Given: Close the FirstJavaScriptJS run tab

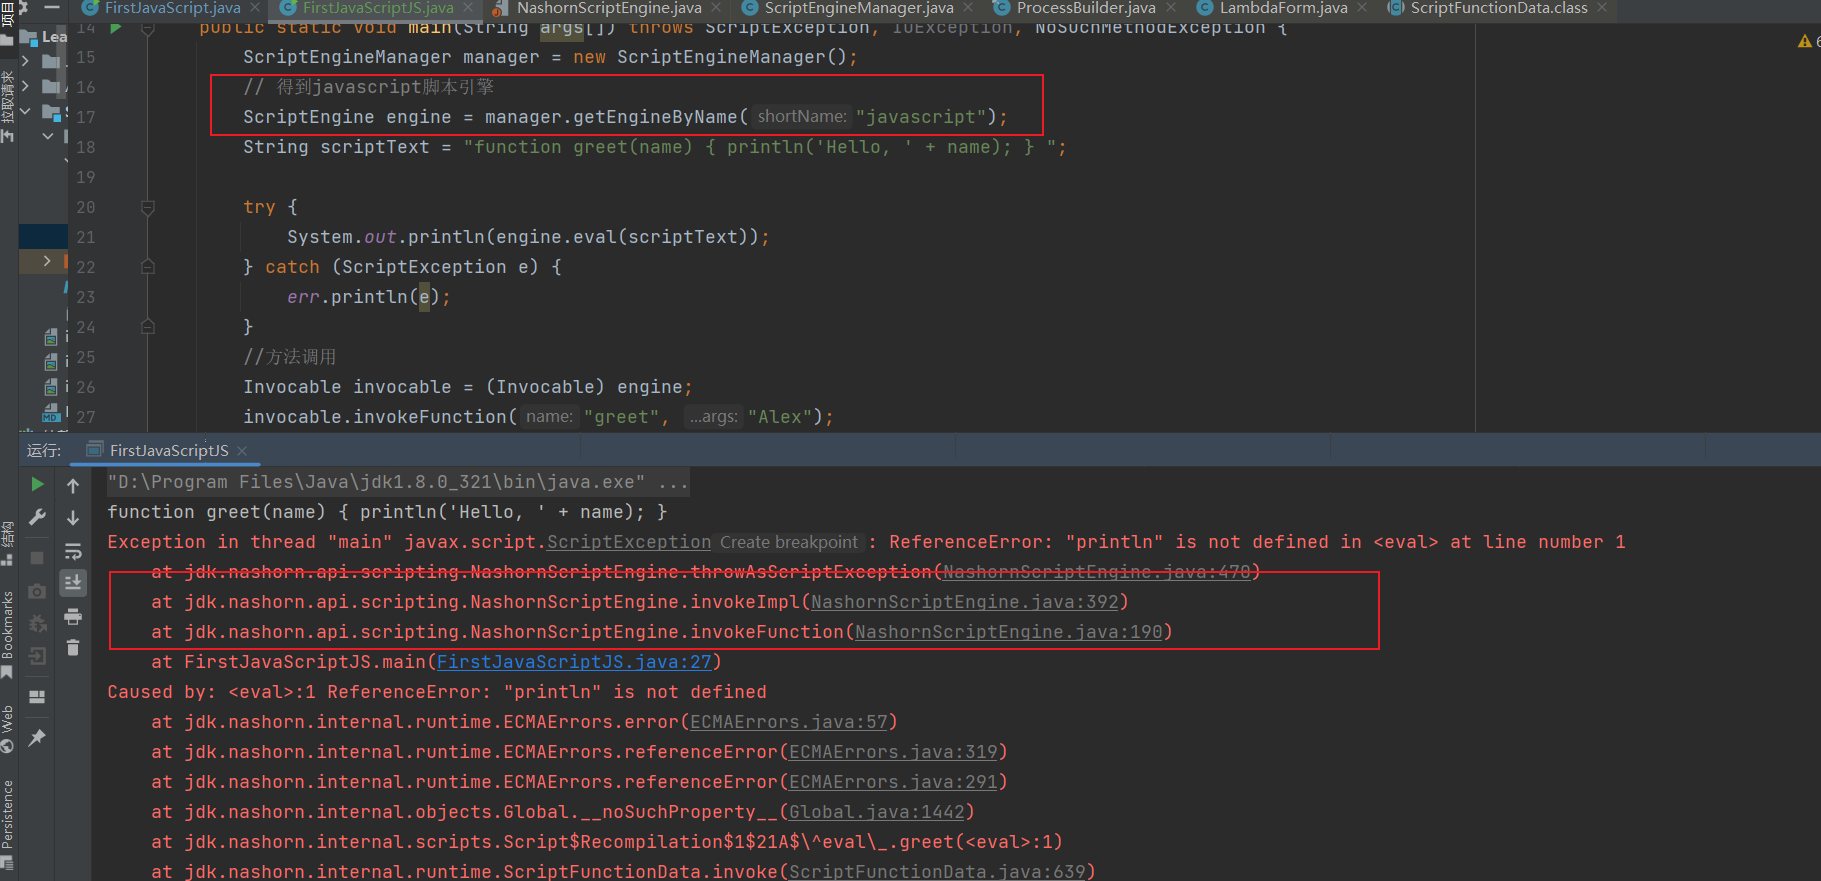Looking at the screenshot, I should click(x=242, y=451).
